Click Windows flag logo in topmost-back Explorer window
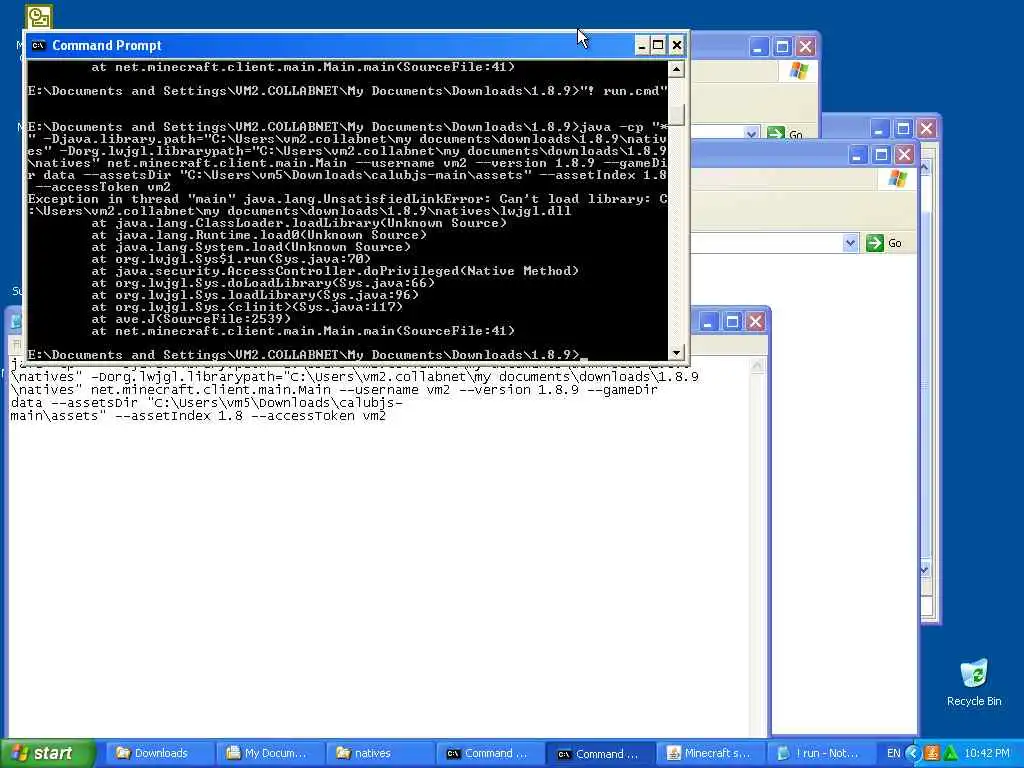 [798, 70]
